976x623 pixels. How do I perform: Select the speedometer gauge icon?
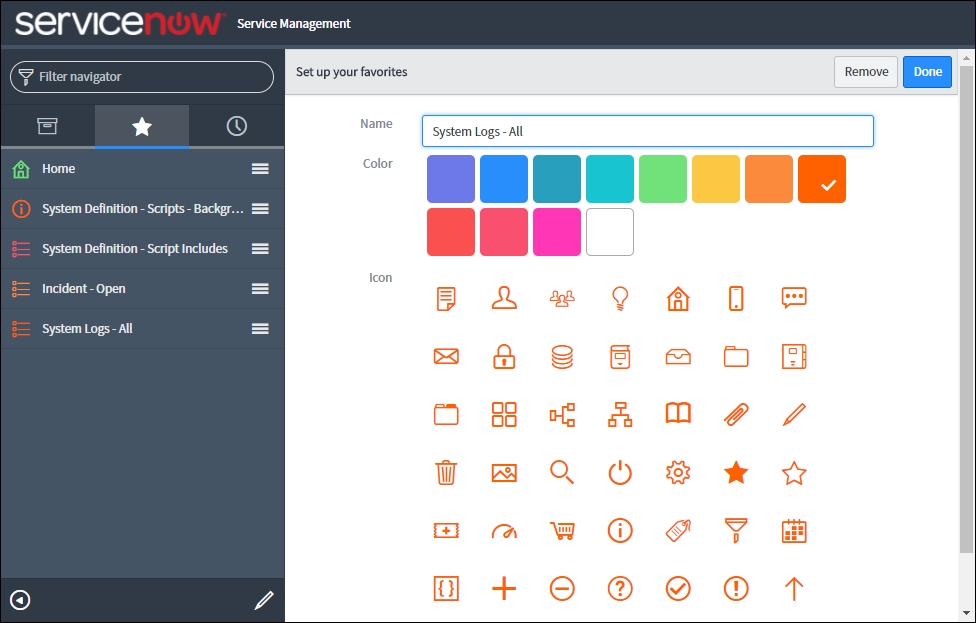click(x=504, y=531)
